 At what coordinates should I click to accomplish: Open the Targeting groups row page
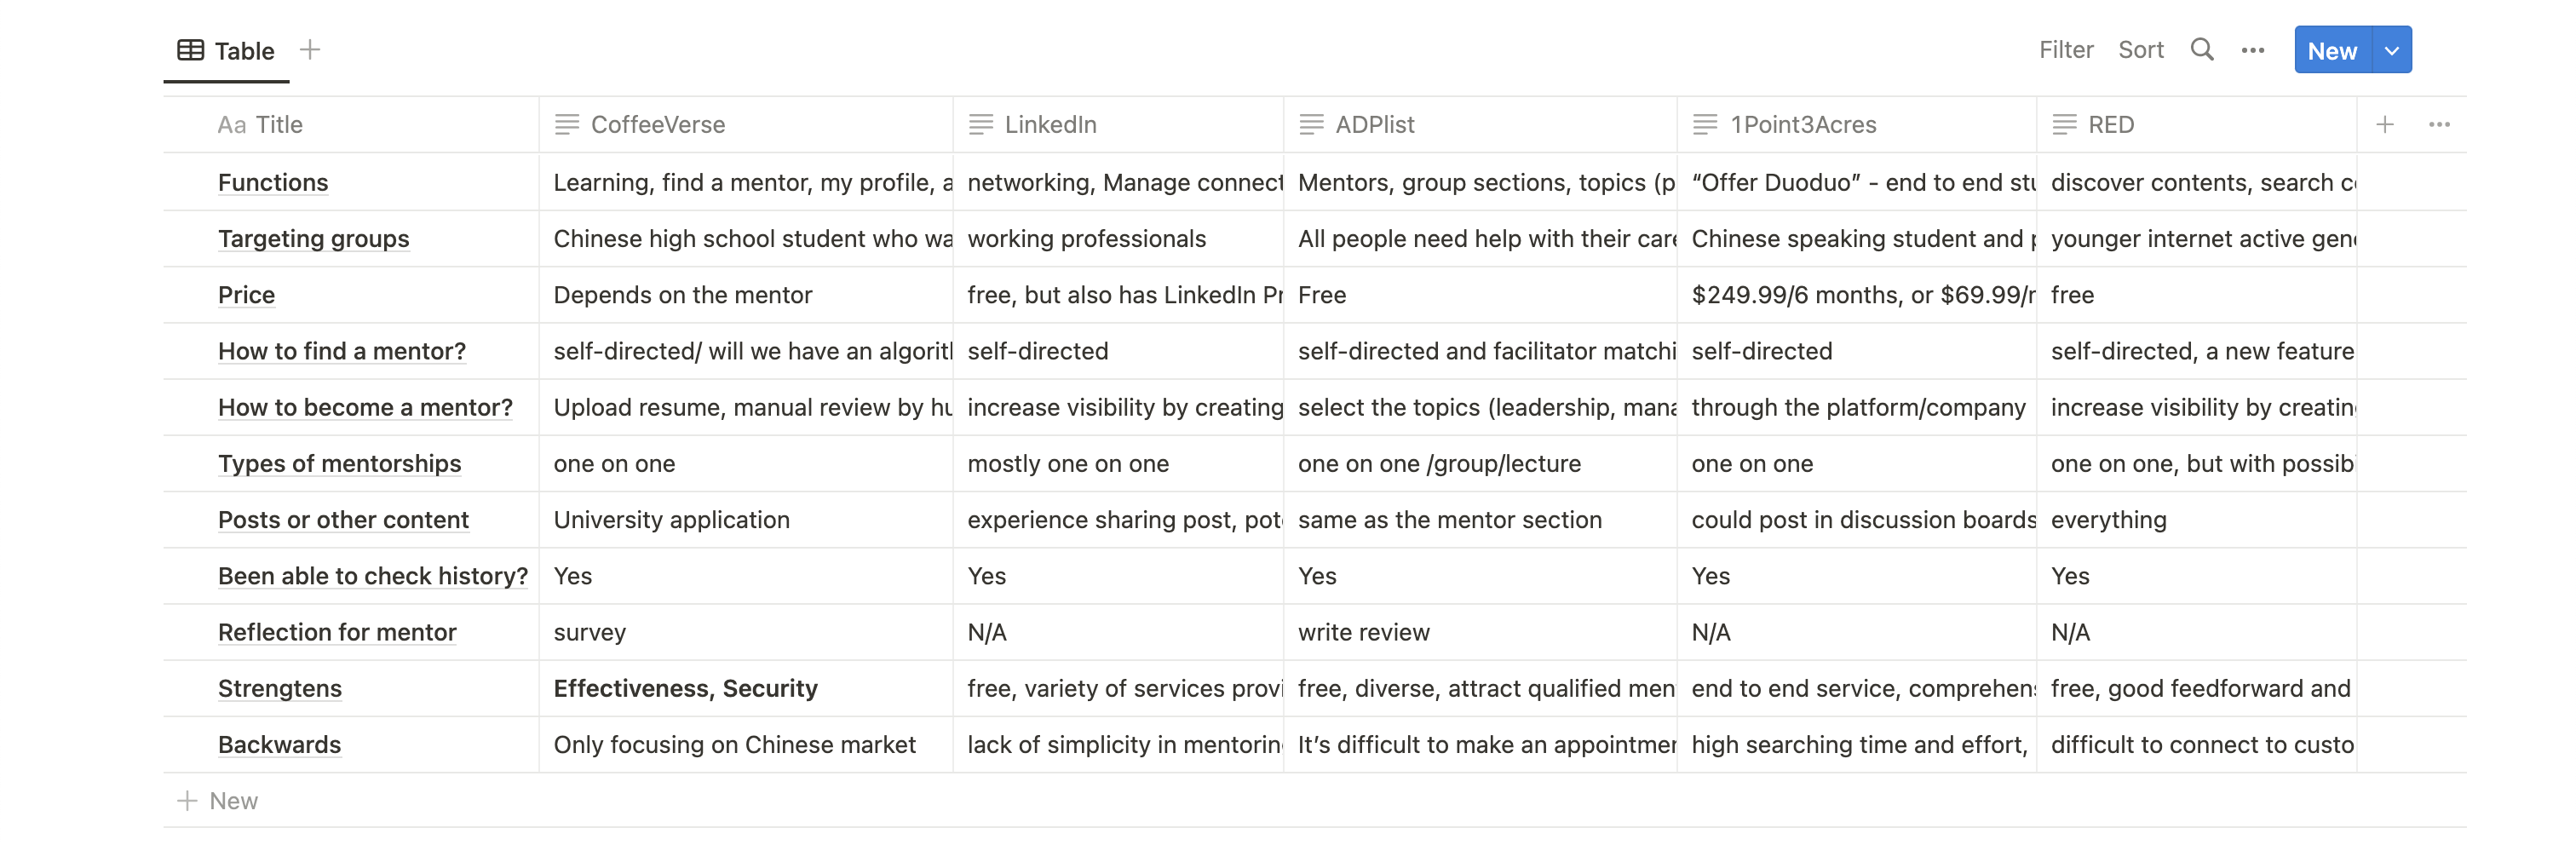click(313, 239)
